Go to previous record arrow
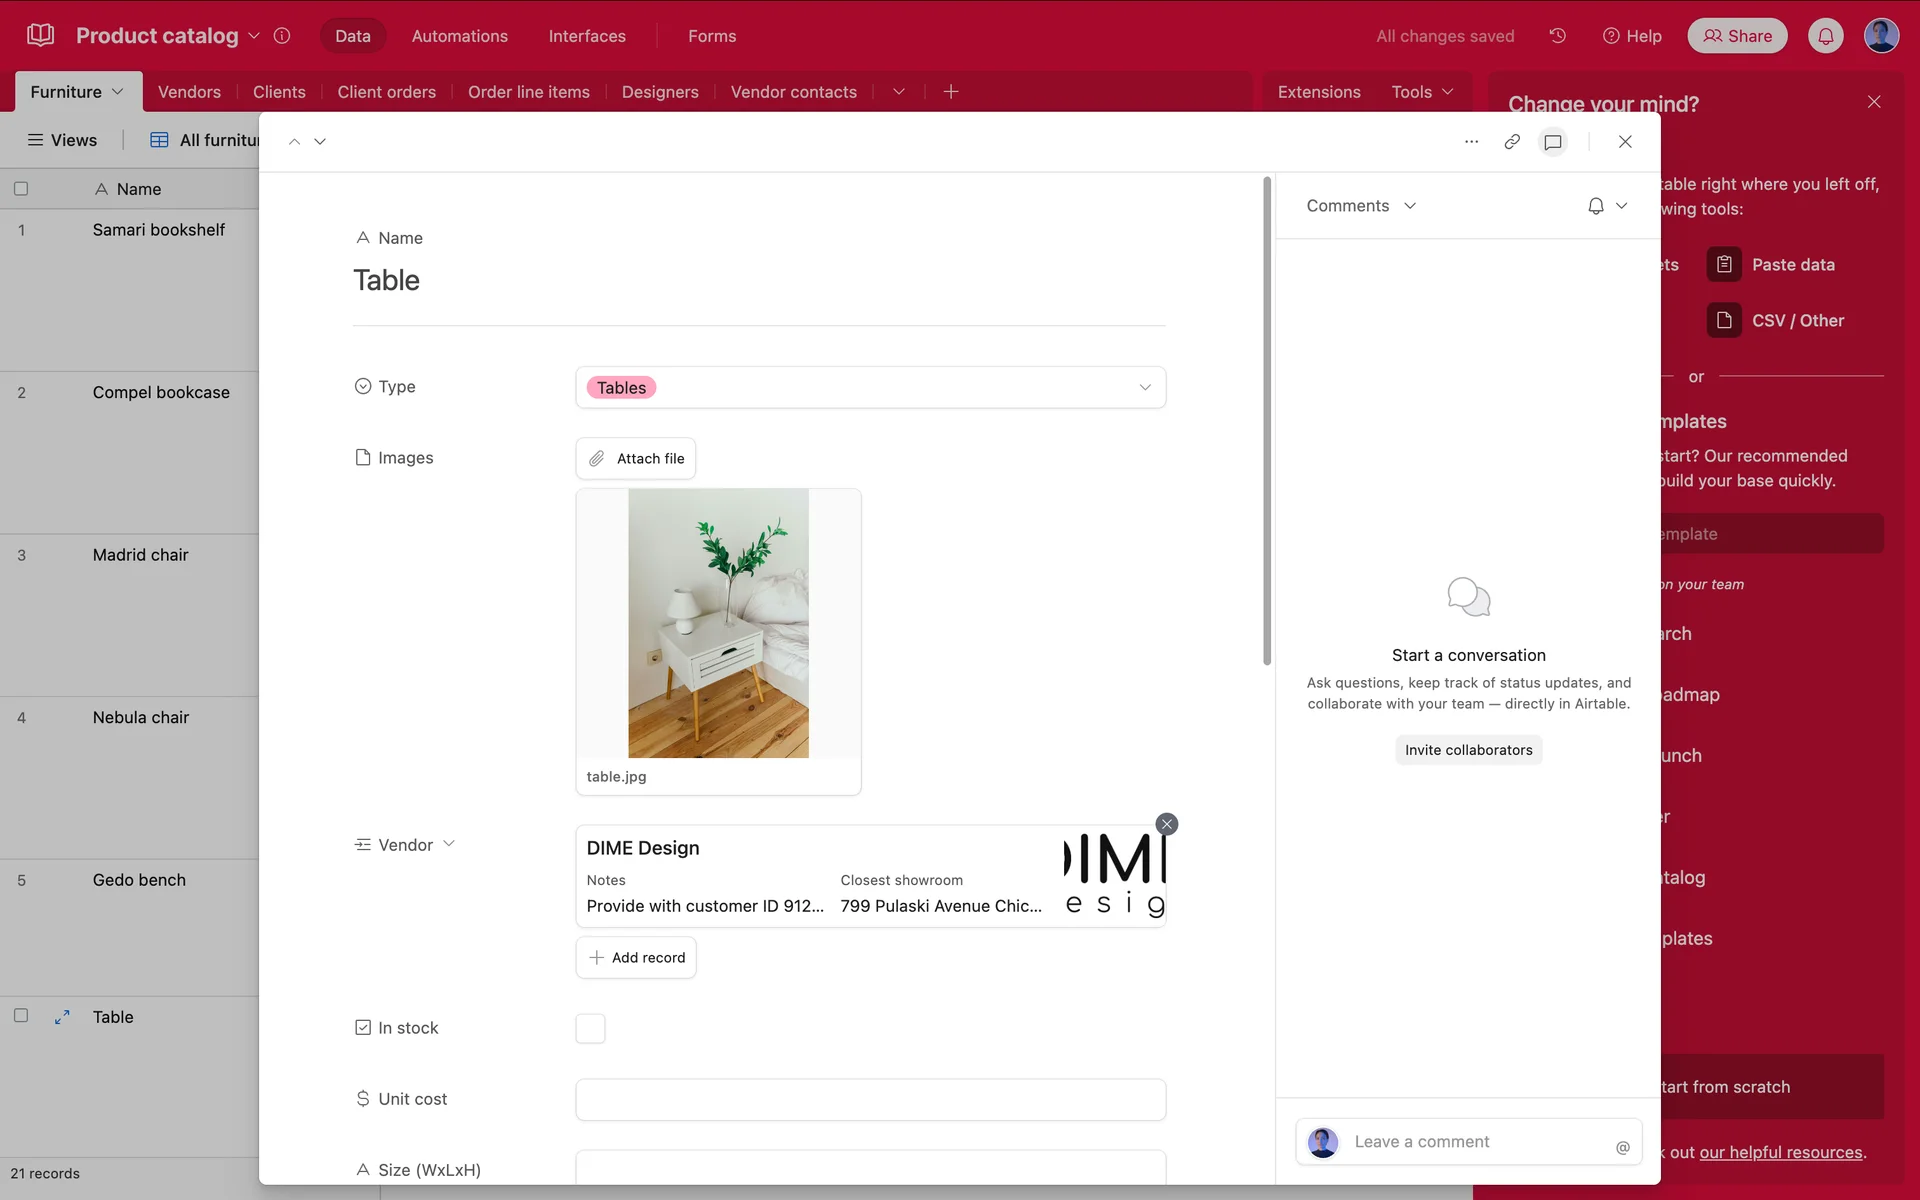 [294, 142]
